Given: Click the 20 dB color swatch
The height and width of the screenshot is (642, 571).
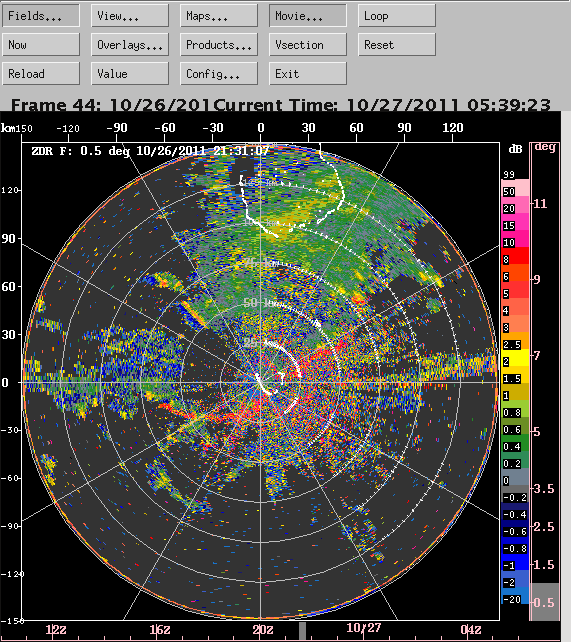Looking at the screenshot, I should (515, 205).
